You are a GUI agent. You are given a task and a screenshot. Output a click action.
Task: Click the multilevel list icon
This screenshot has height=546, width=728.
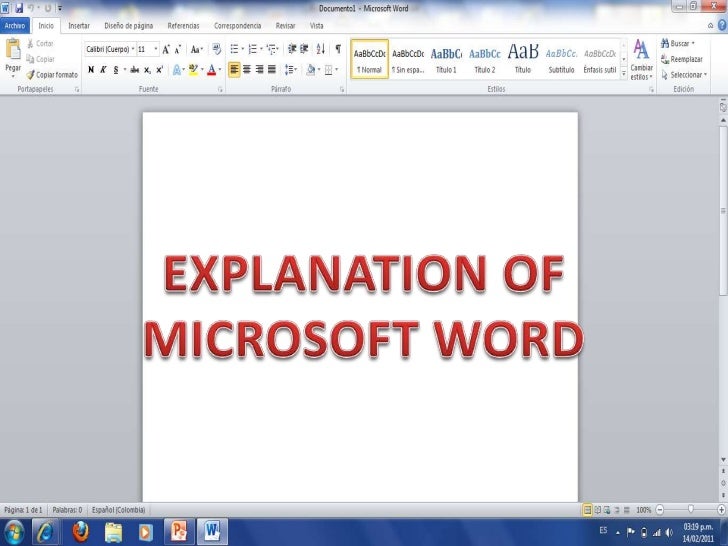tap(272, 49)
